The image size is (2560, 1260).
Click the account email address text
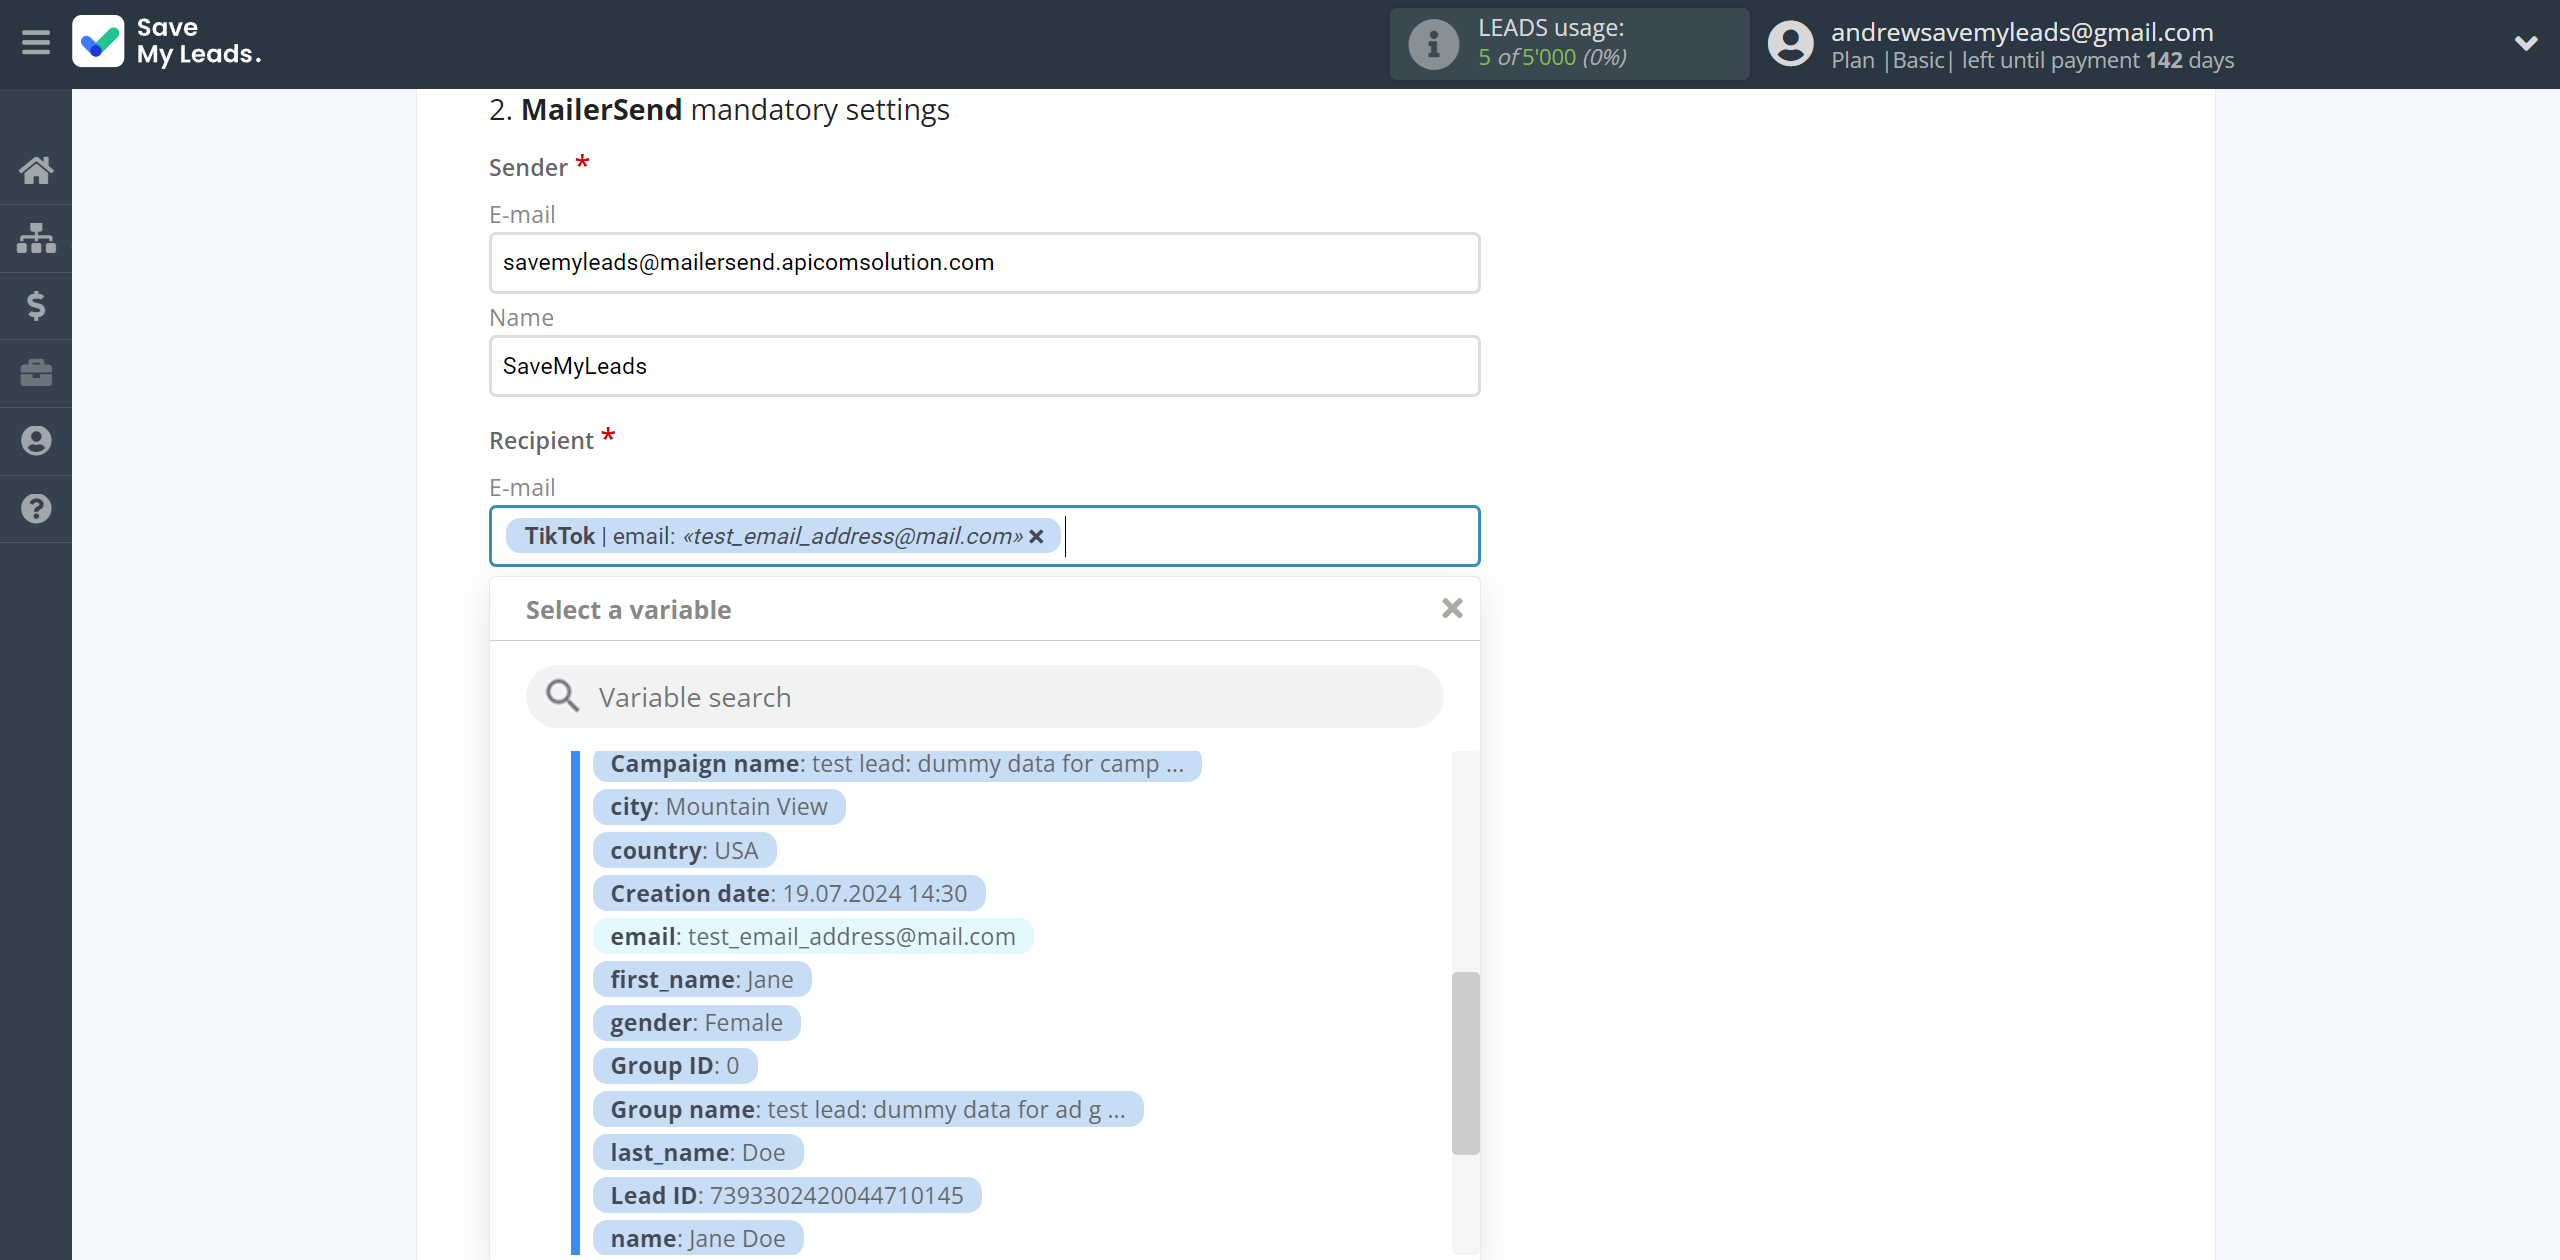2022,31
